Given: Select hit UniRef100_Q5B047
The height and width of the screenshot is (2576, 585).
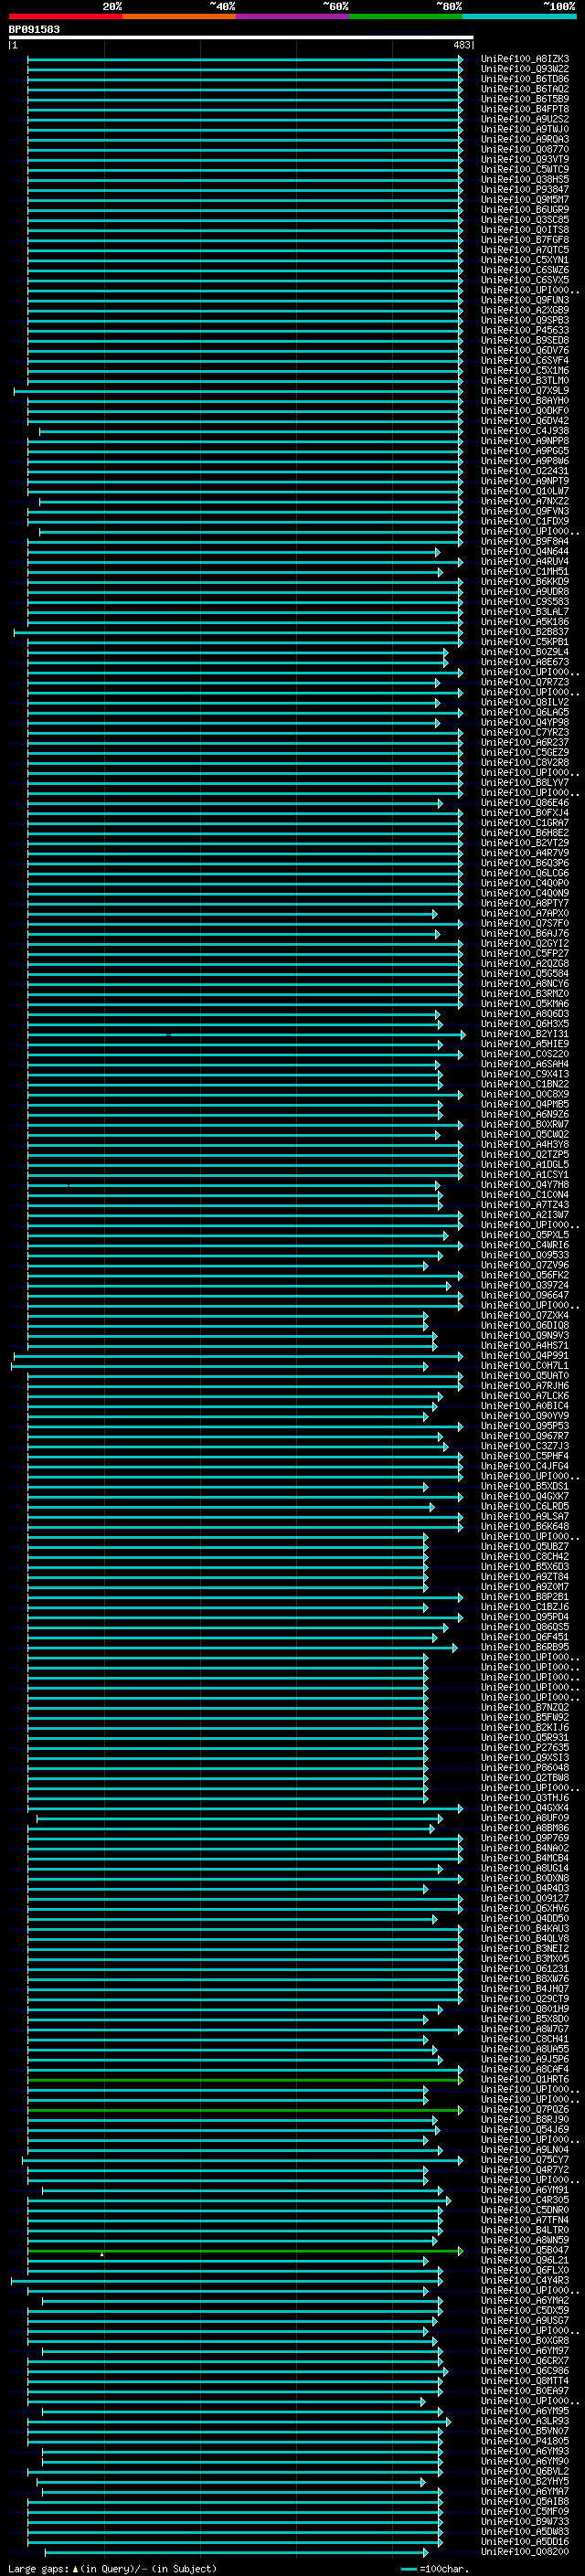Looking at the screenshot, I should click(x=525, y=2252).
